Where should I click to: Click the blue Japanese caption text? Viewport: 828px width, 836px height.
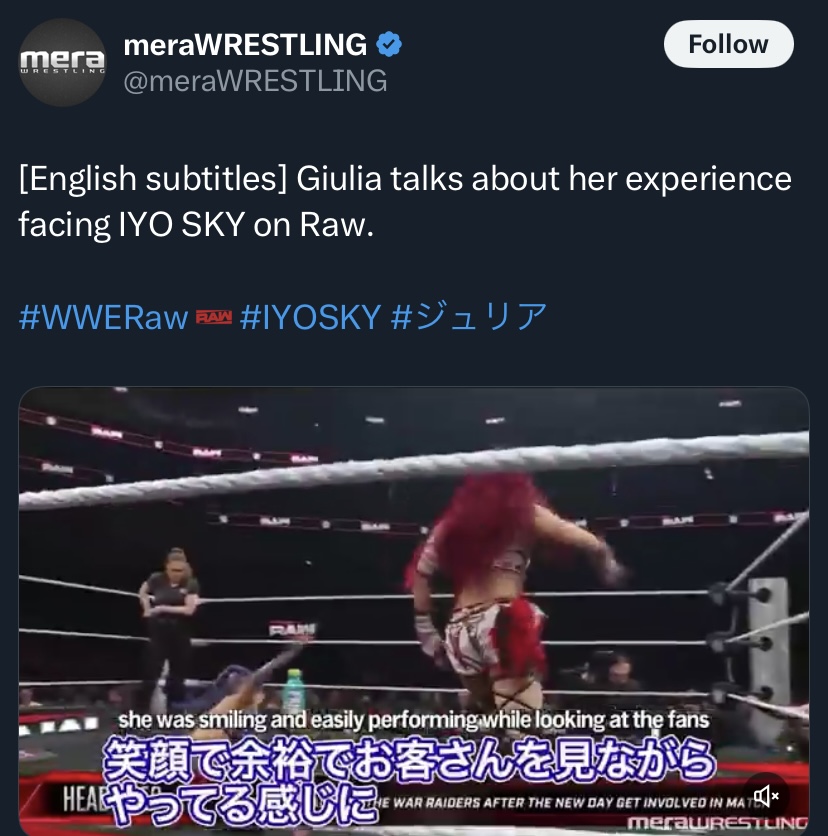pos(408,779)
